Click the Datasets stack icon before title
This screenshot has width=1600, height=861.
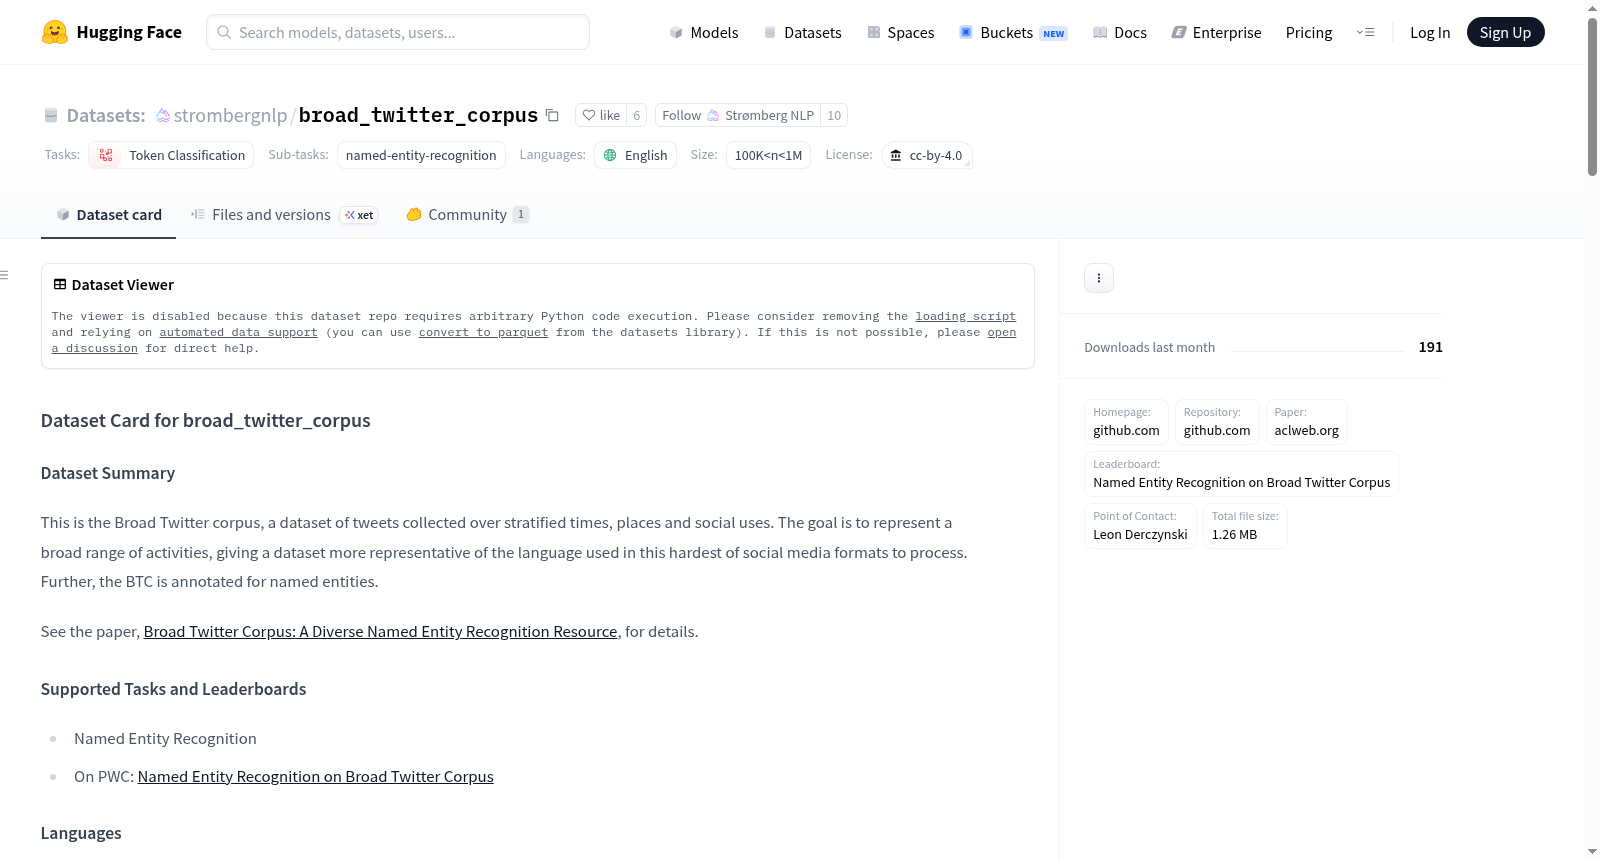(x=51, y=115)
